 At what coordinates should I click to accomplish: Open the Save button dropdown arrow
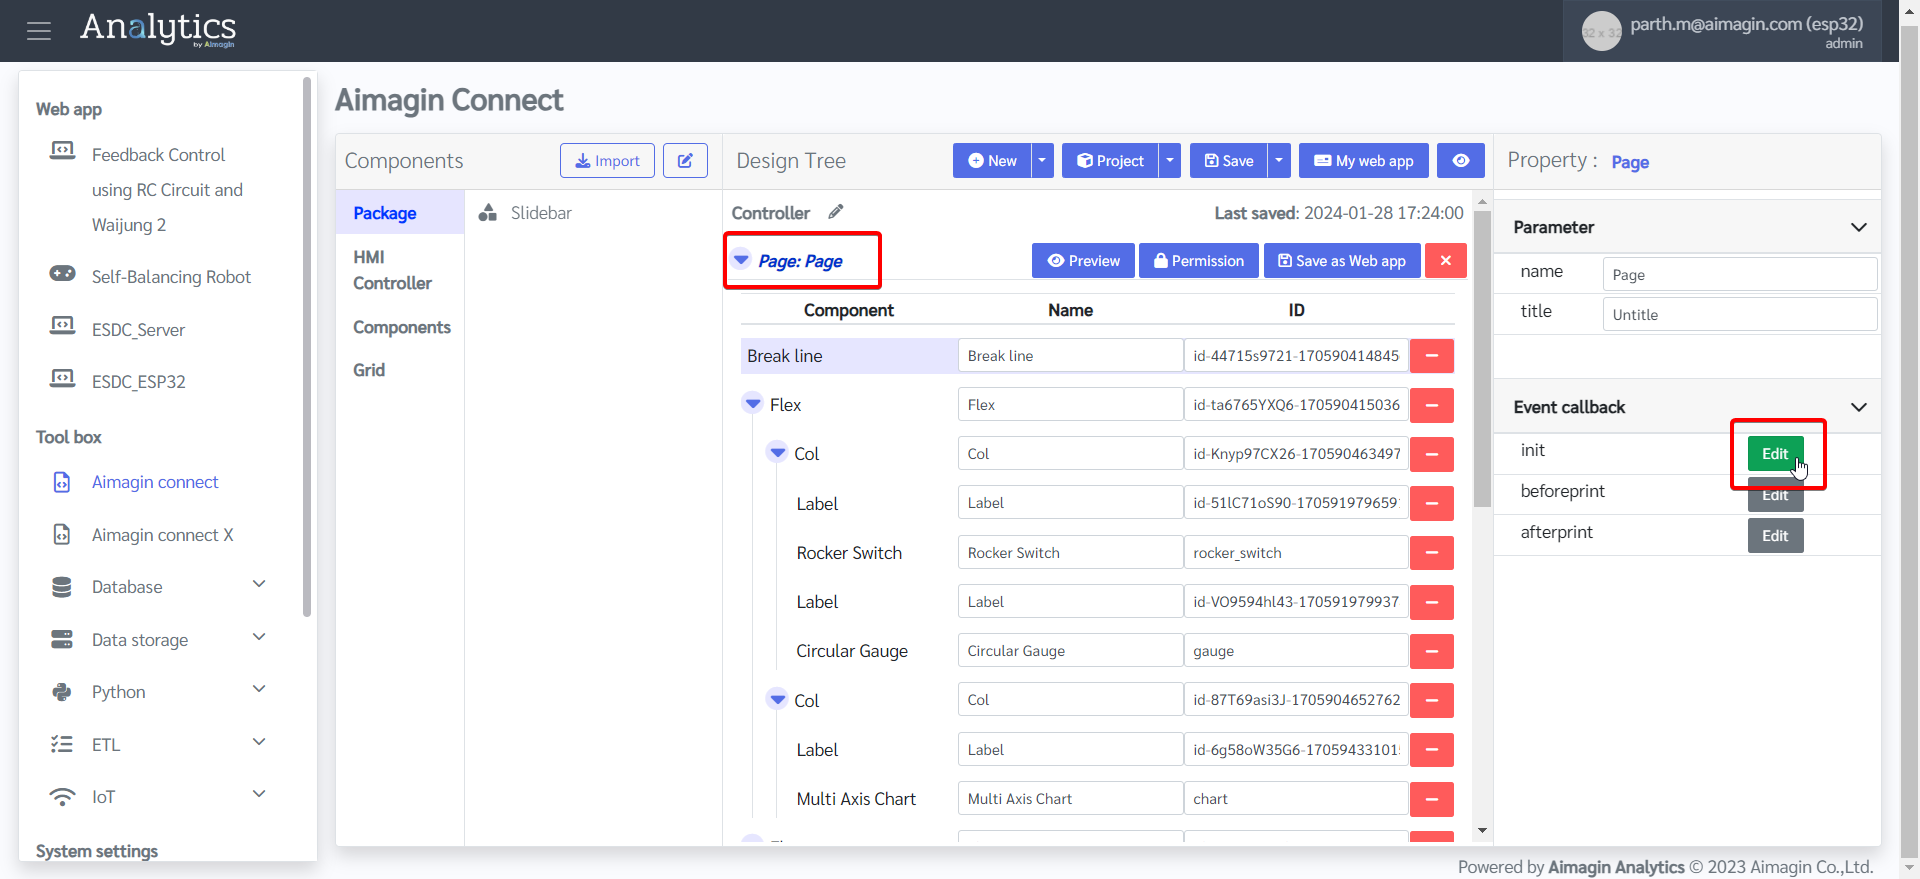(1279, 161)
